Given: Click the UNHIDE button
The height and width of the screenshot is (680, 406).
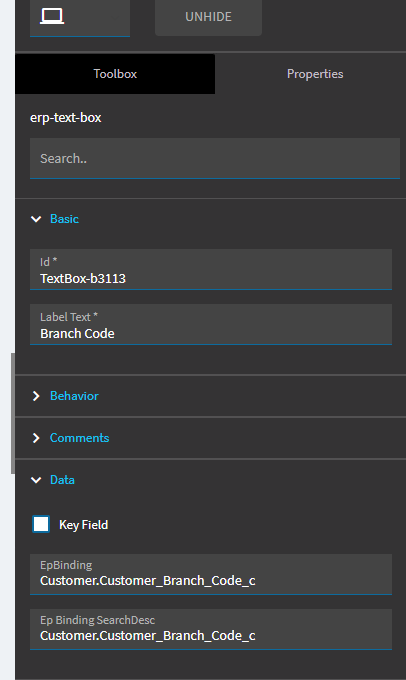Looking at the screenshot, I should click(x=208, y=17).
